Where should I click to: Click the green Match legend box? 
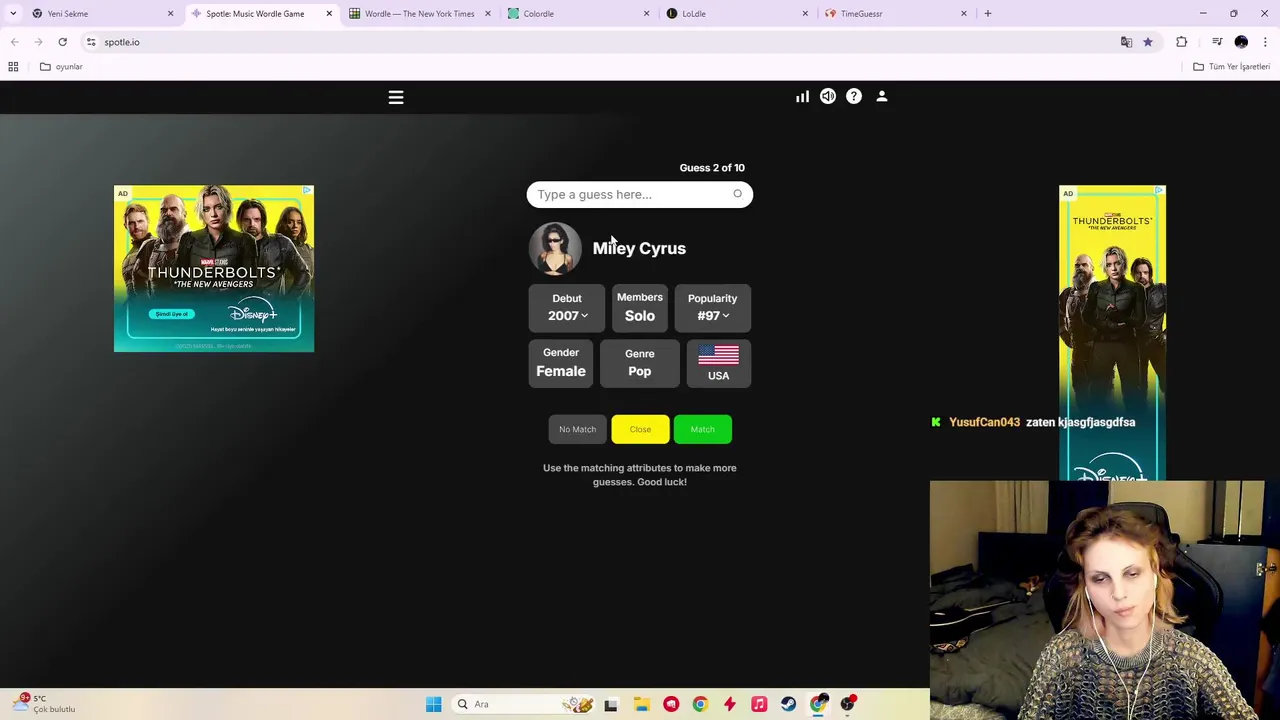click(703, 429)
